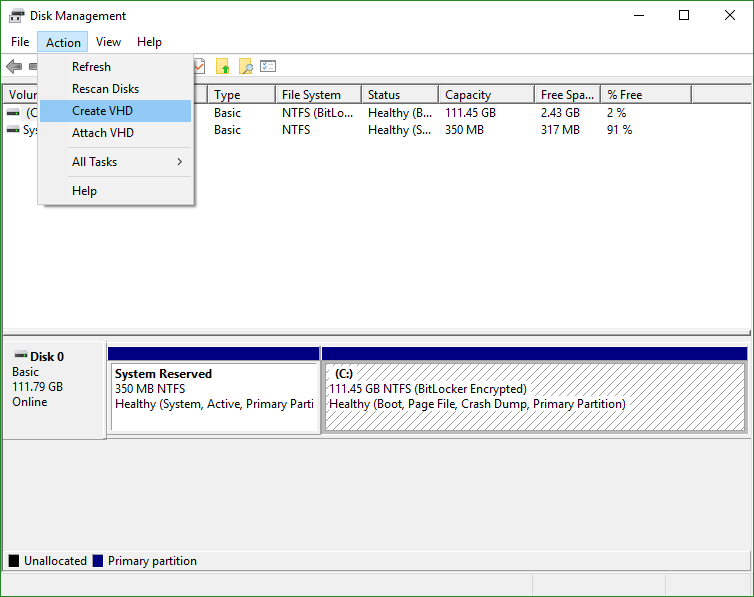Click the Back arrow toolbar icon

point(13,67)
